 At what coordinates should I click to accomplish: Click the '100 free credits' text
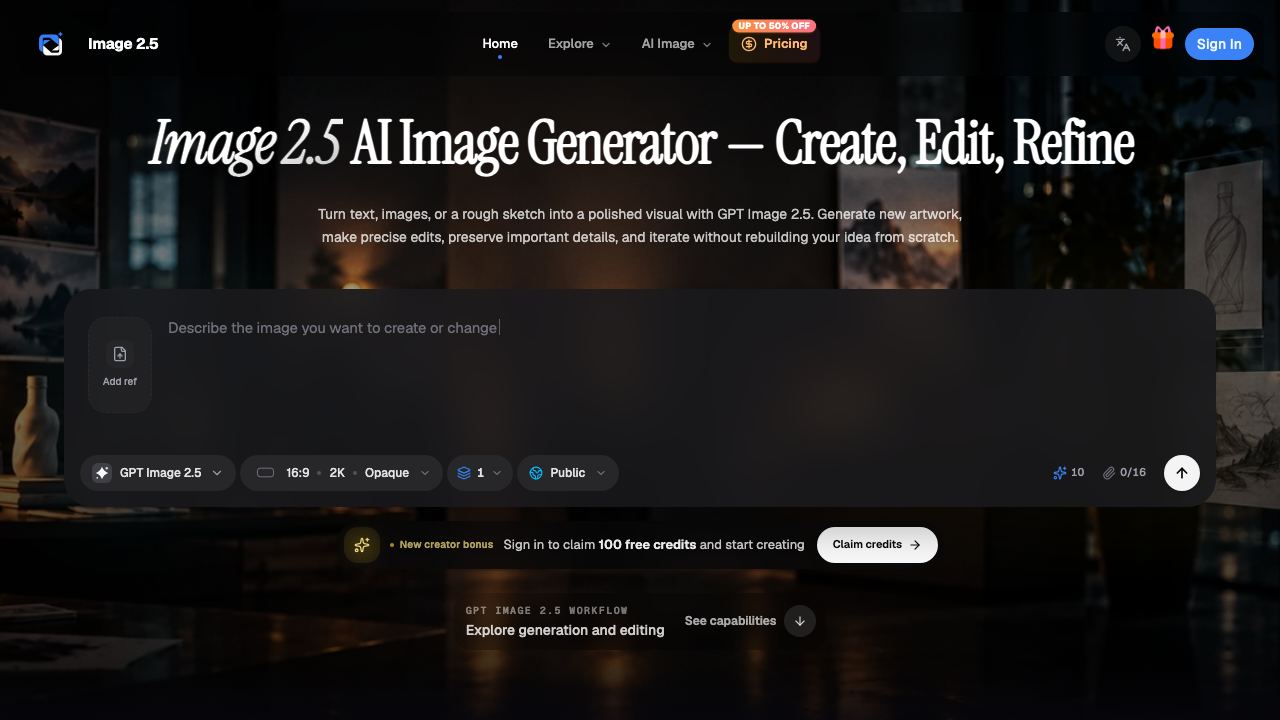pyautogui.click(x=647, y=545)
